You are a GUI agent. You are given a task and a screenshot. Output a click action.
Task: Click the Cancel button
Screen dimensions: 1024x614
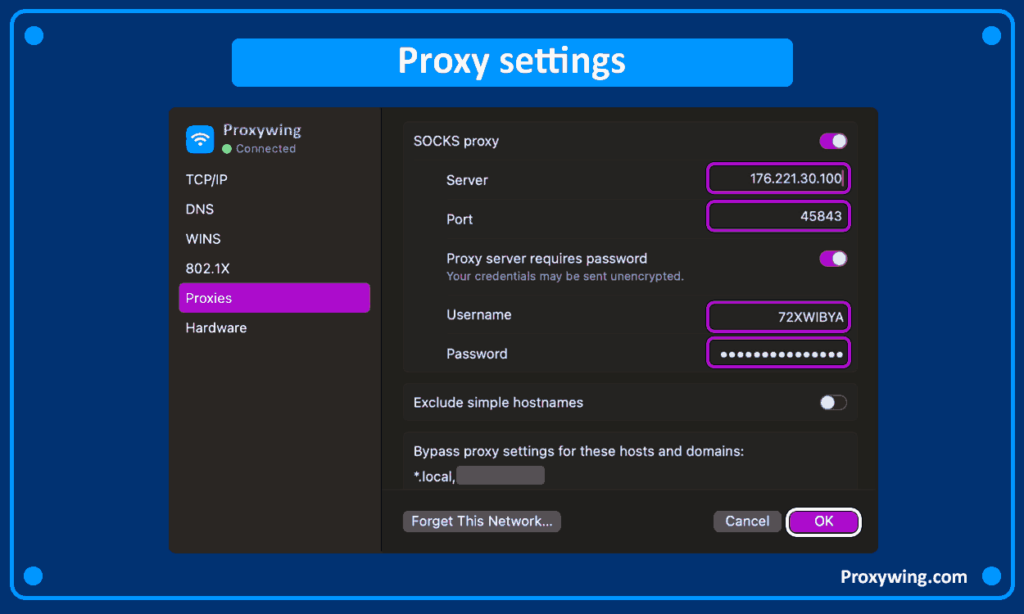coord(747,521)
